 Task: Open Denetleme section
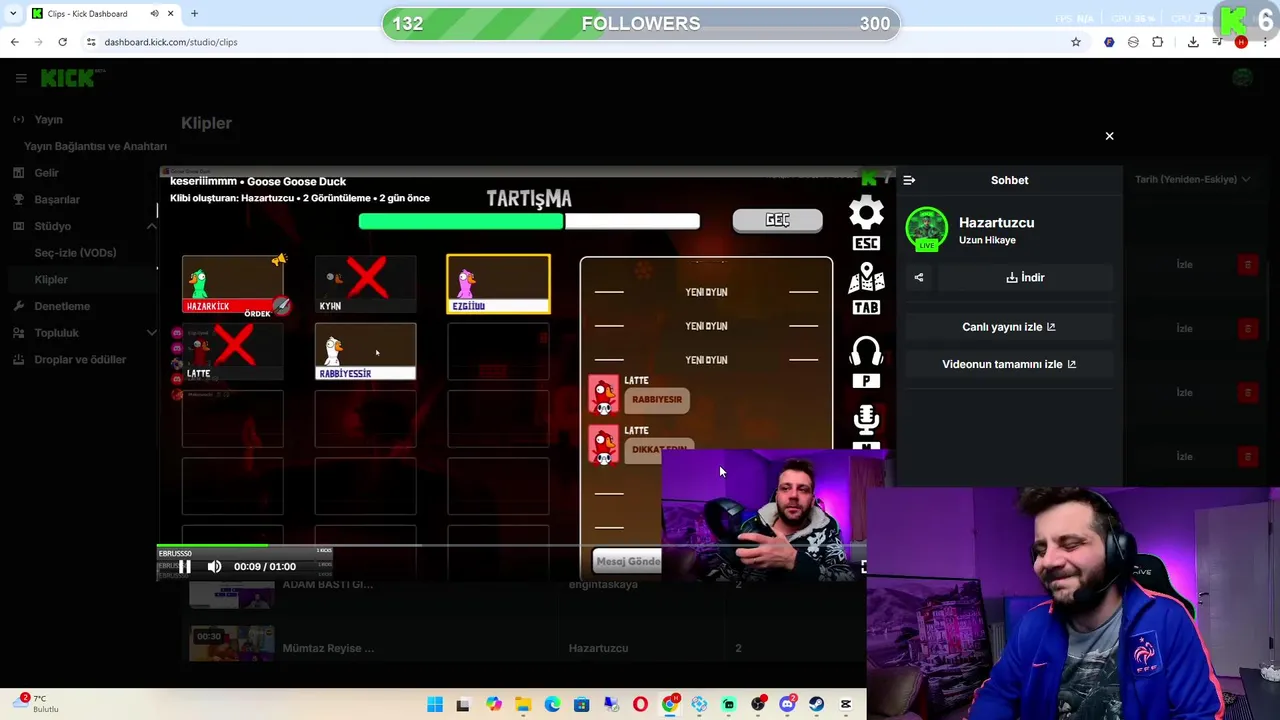point(62,306)
